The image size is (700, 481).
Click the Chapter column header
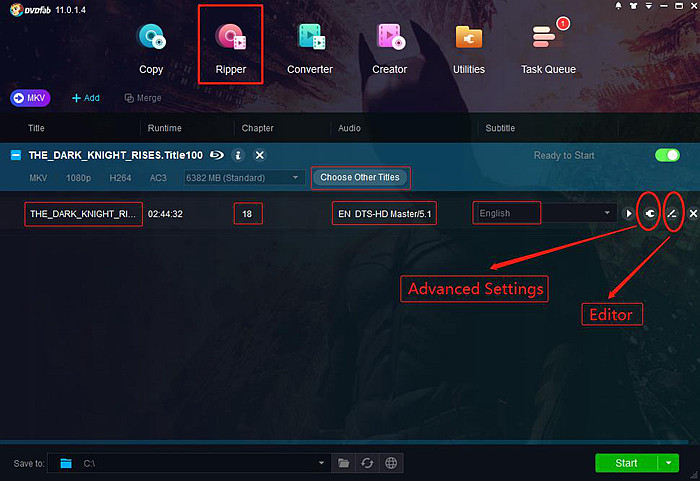[258, 128]
